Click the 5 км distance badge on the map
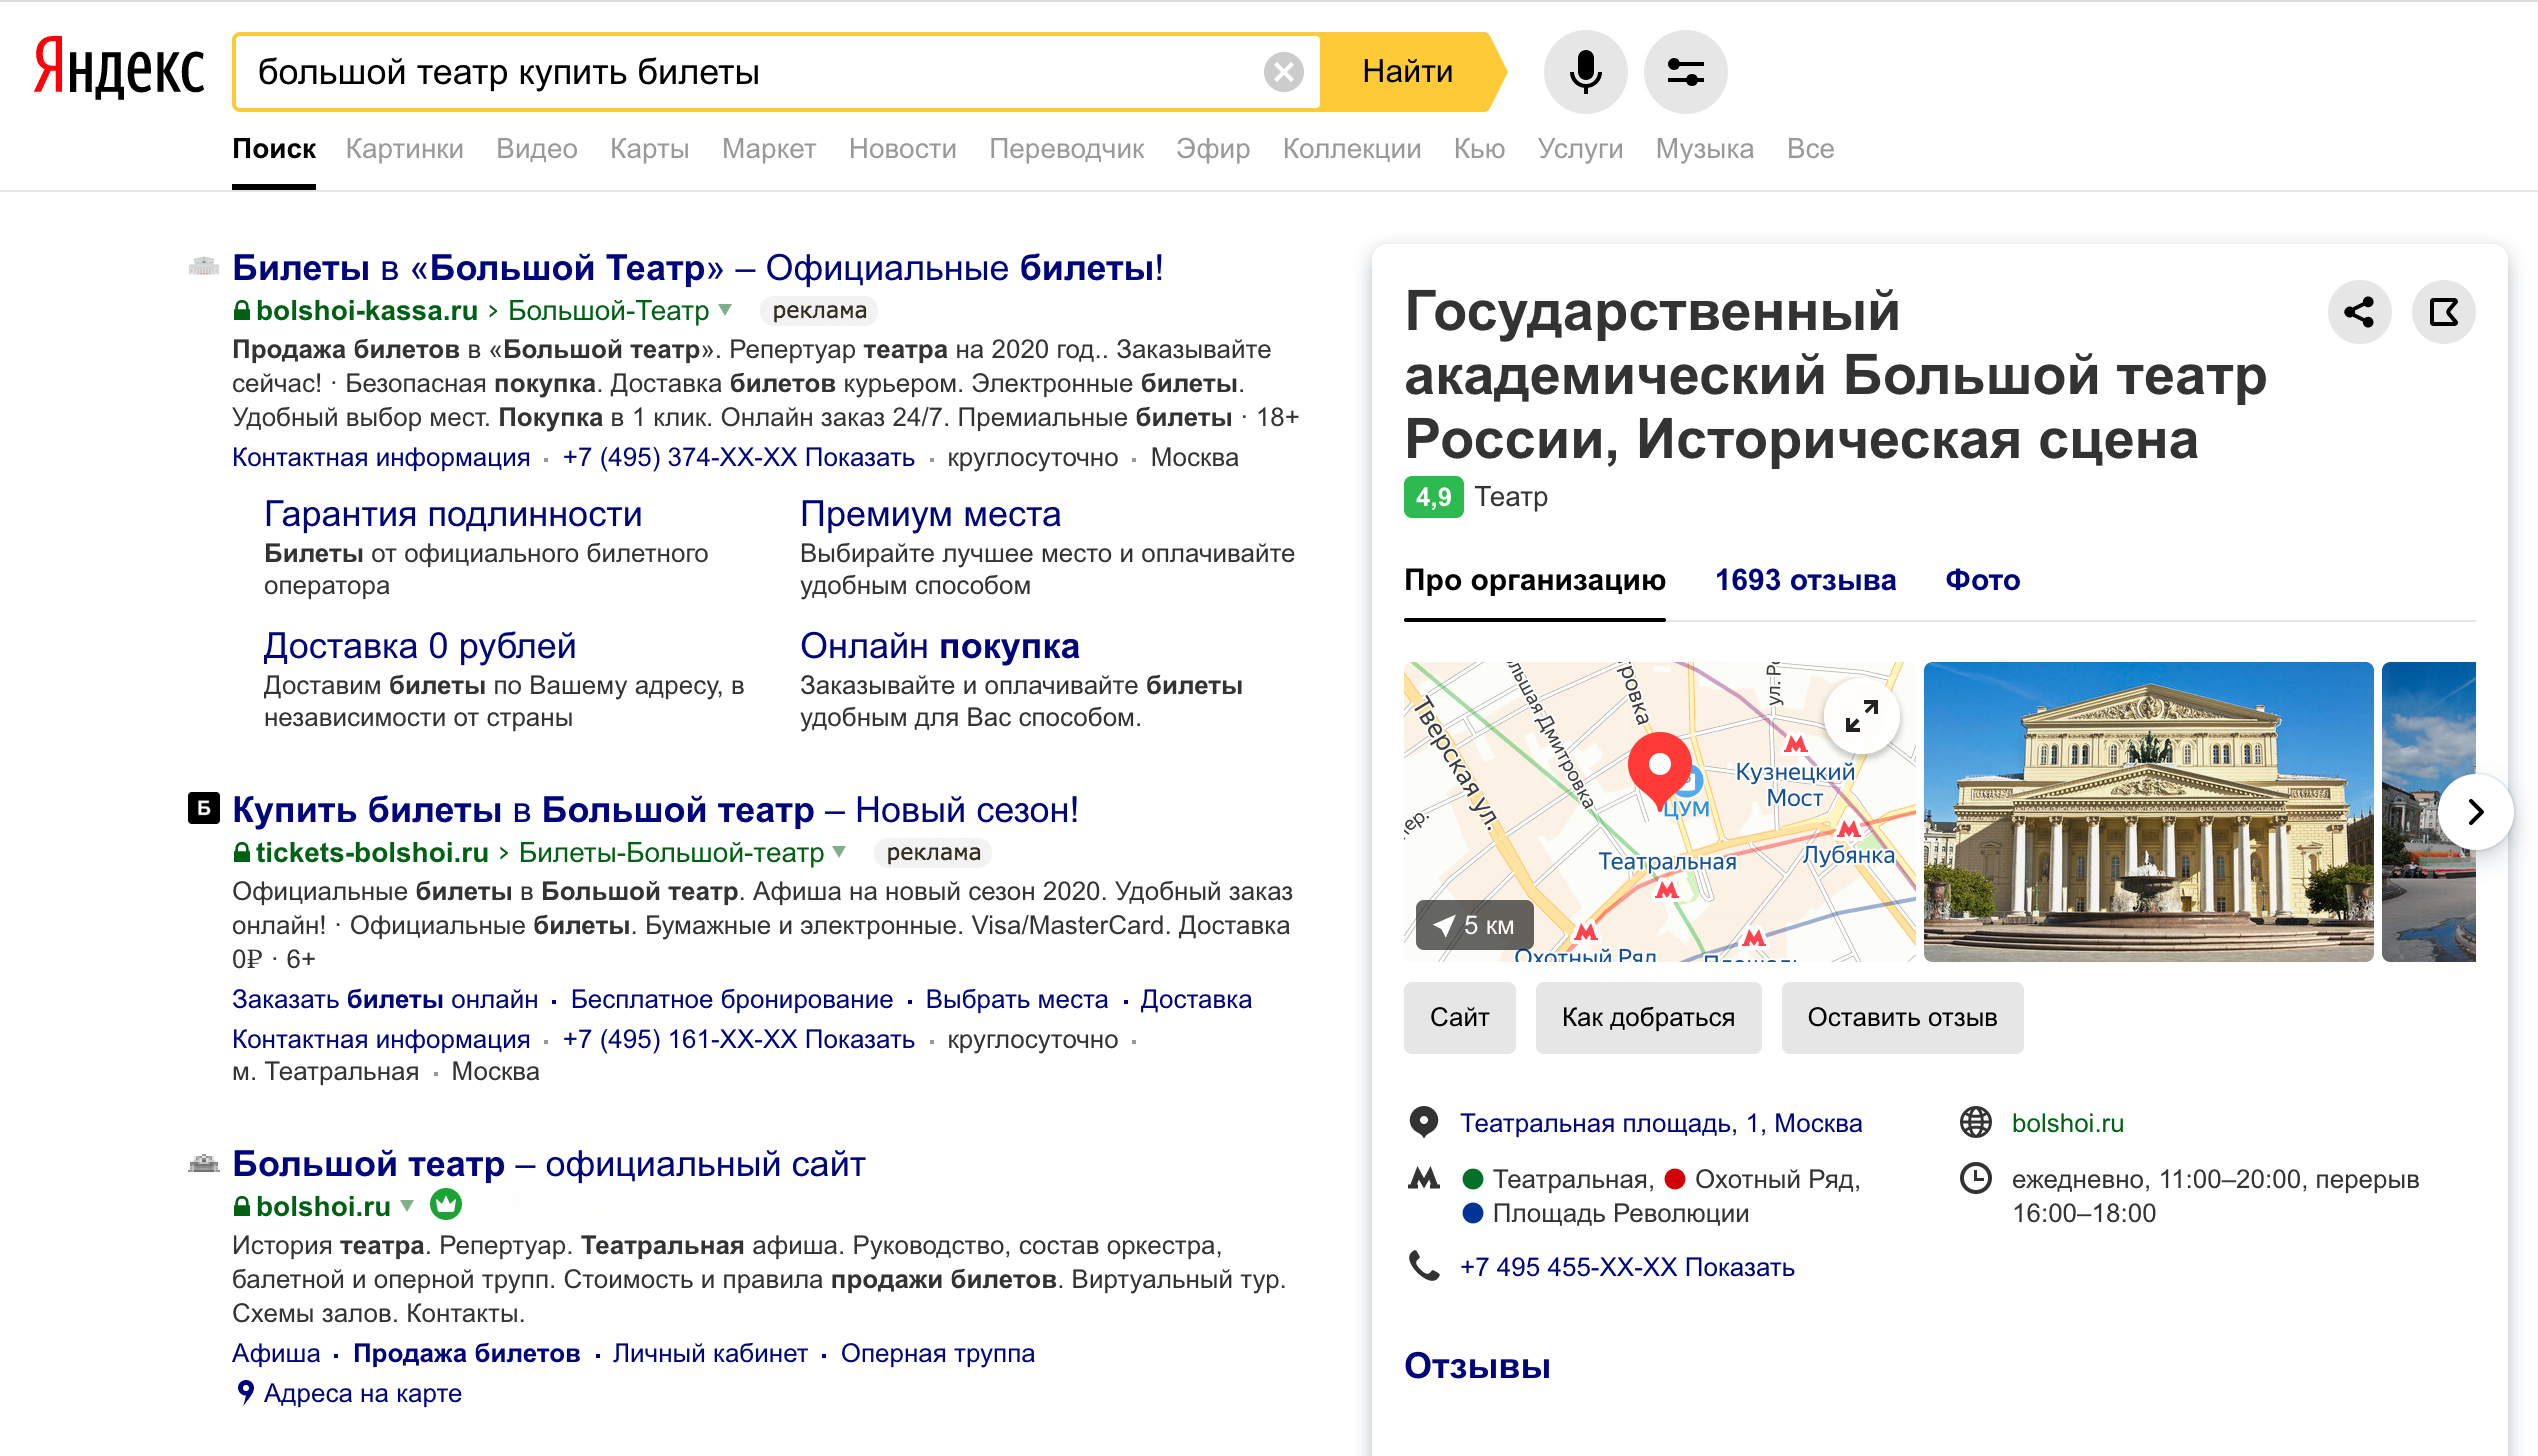The width and height of the screenshot is (2538, 1456). coord(1474,925)
